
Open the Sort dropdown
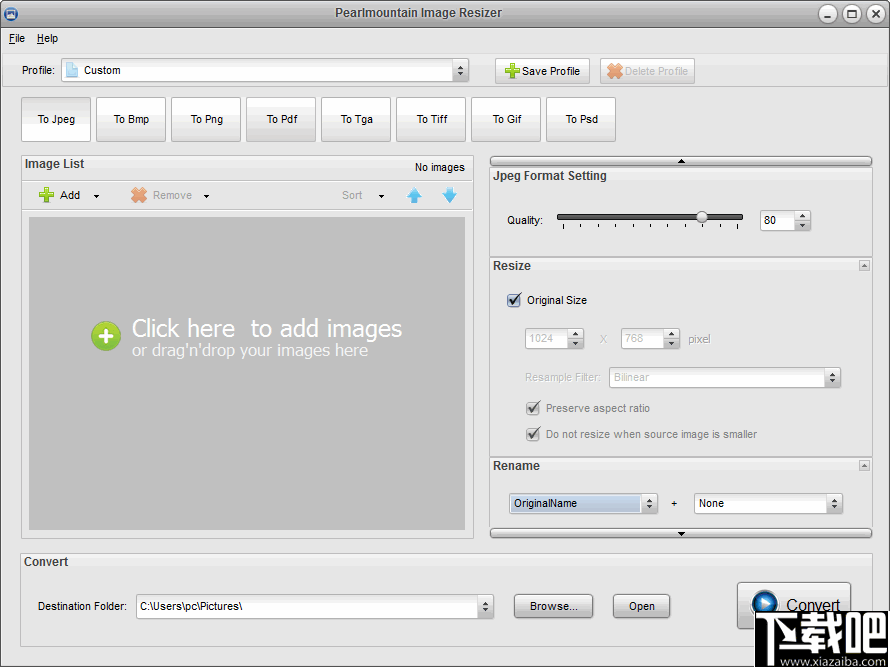coord(381,195)
